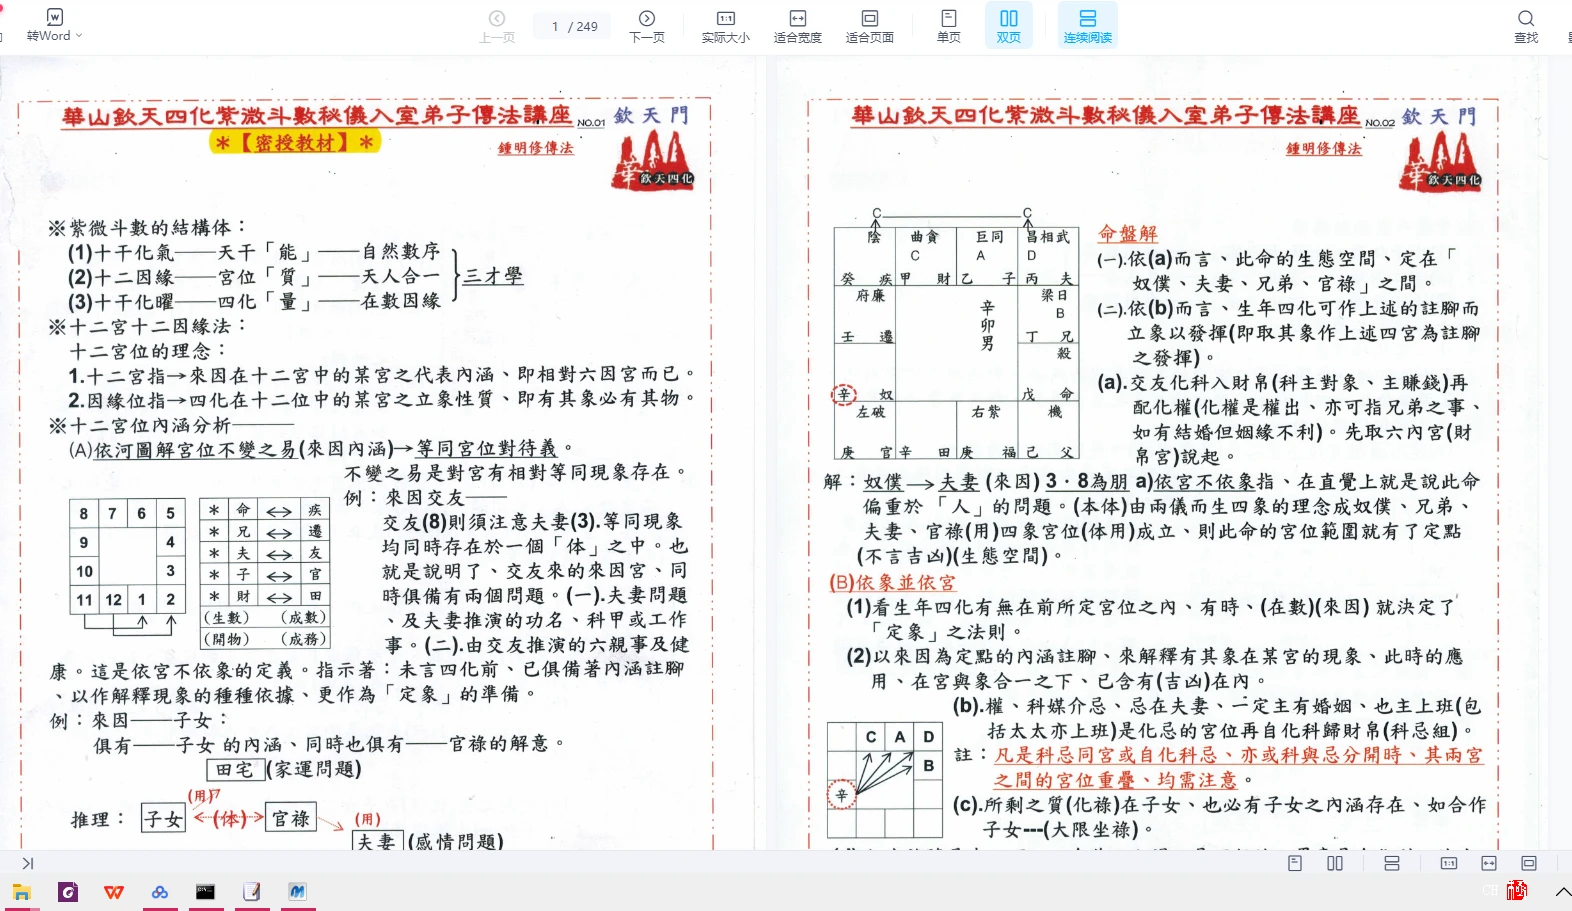Open the purple app icon in taskbar

tap(68, 892)
